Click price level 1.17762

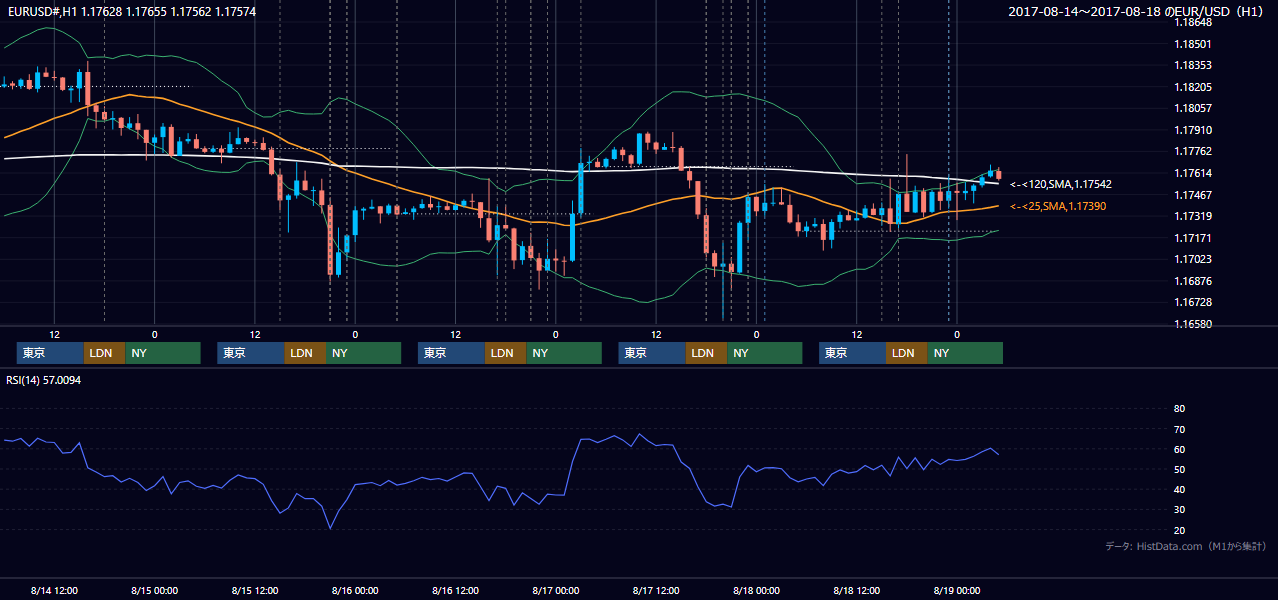[1192, 151]
